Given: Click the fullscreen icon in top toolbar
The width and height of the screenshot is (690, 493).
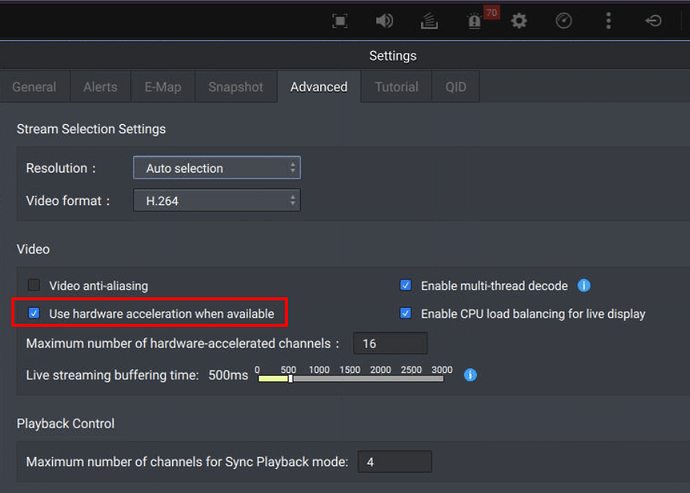Looking at the screenshot, I should pos(340,20).
